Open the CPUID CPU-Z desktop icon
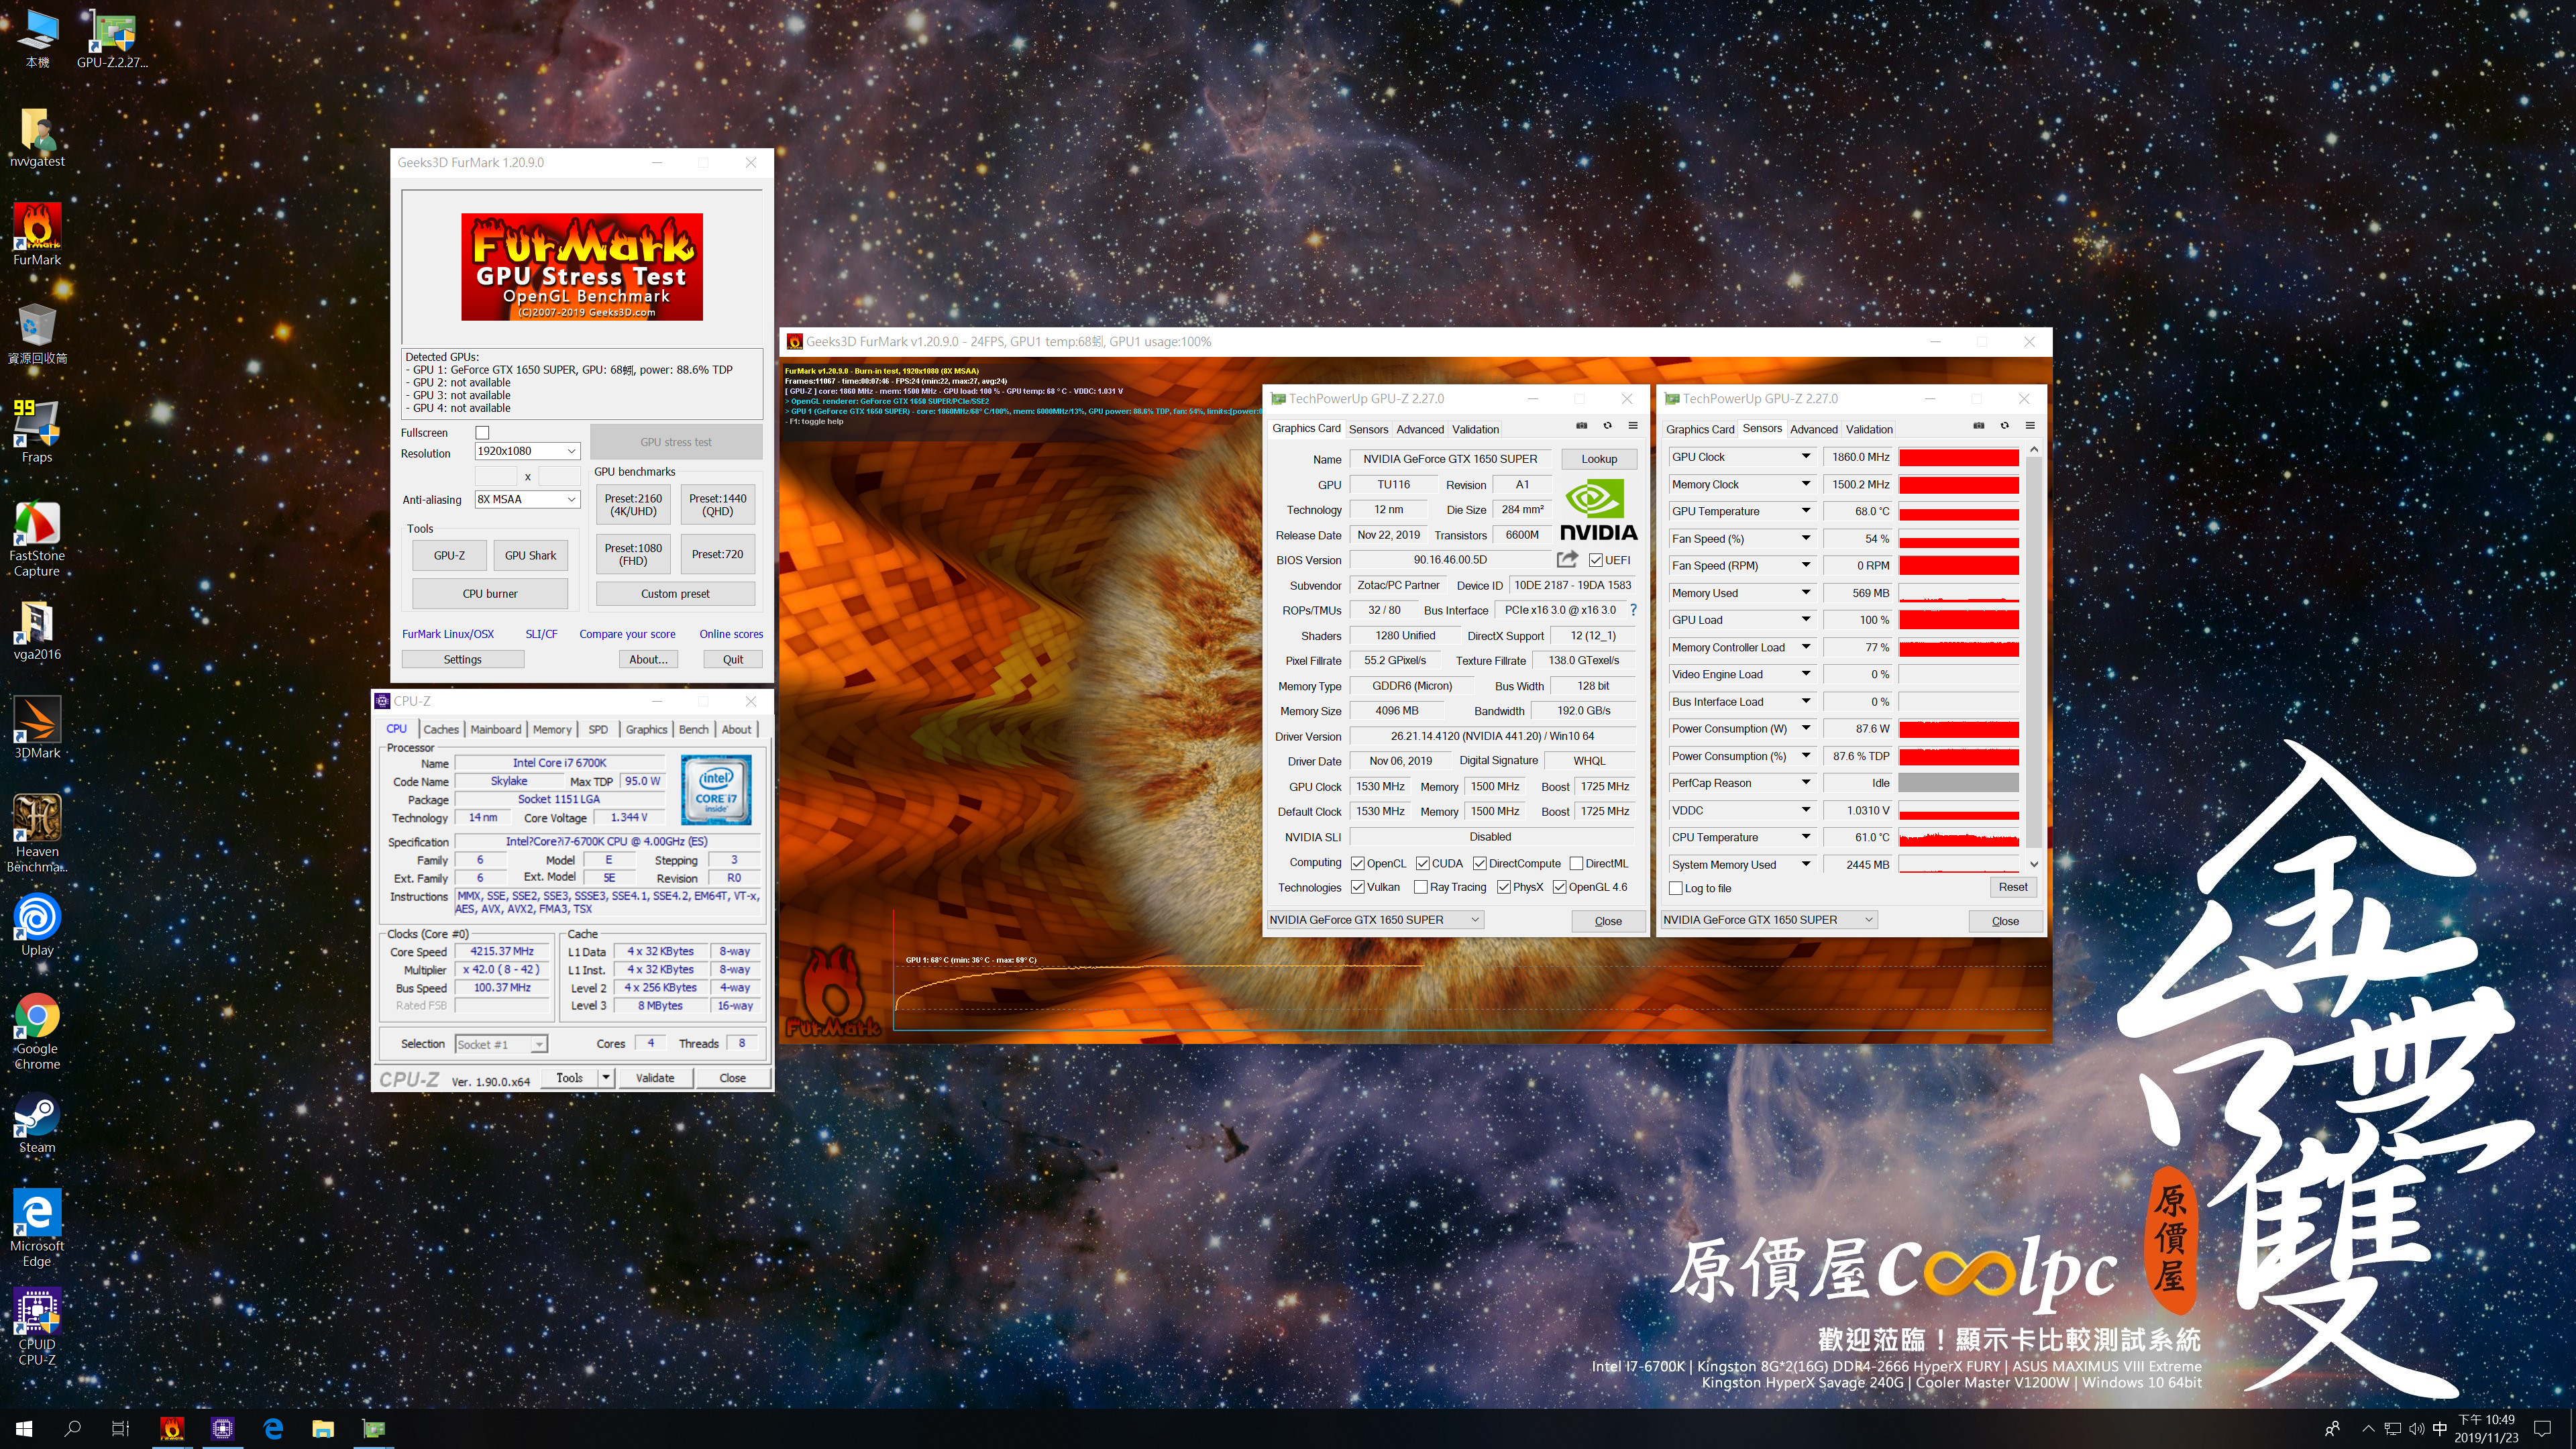Screen dimensions: 2576x1449 [x=37, y=1326]
